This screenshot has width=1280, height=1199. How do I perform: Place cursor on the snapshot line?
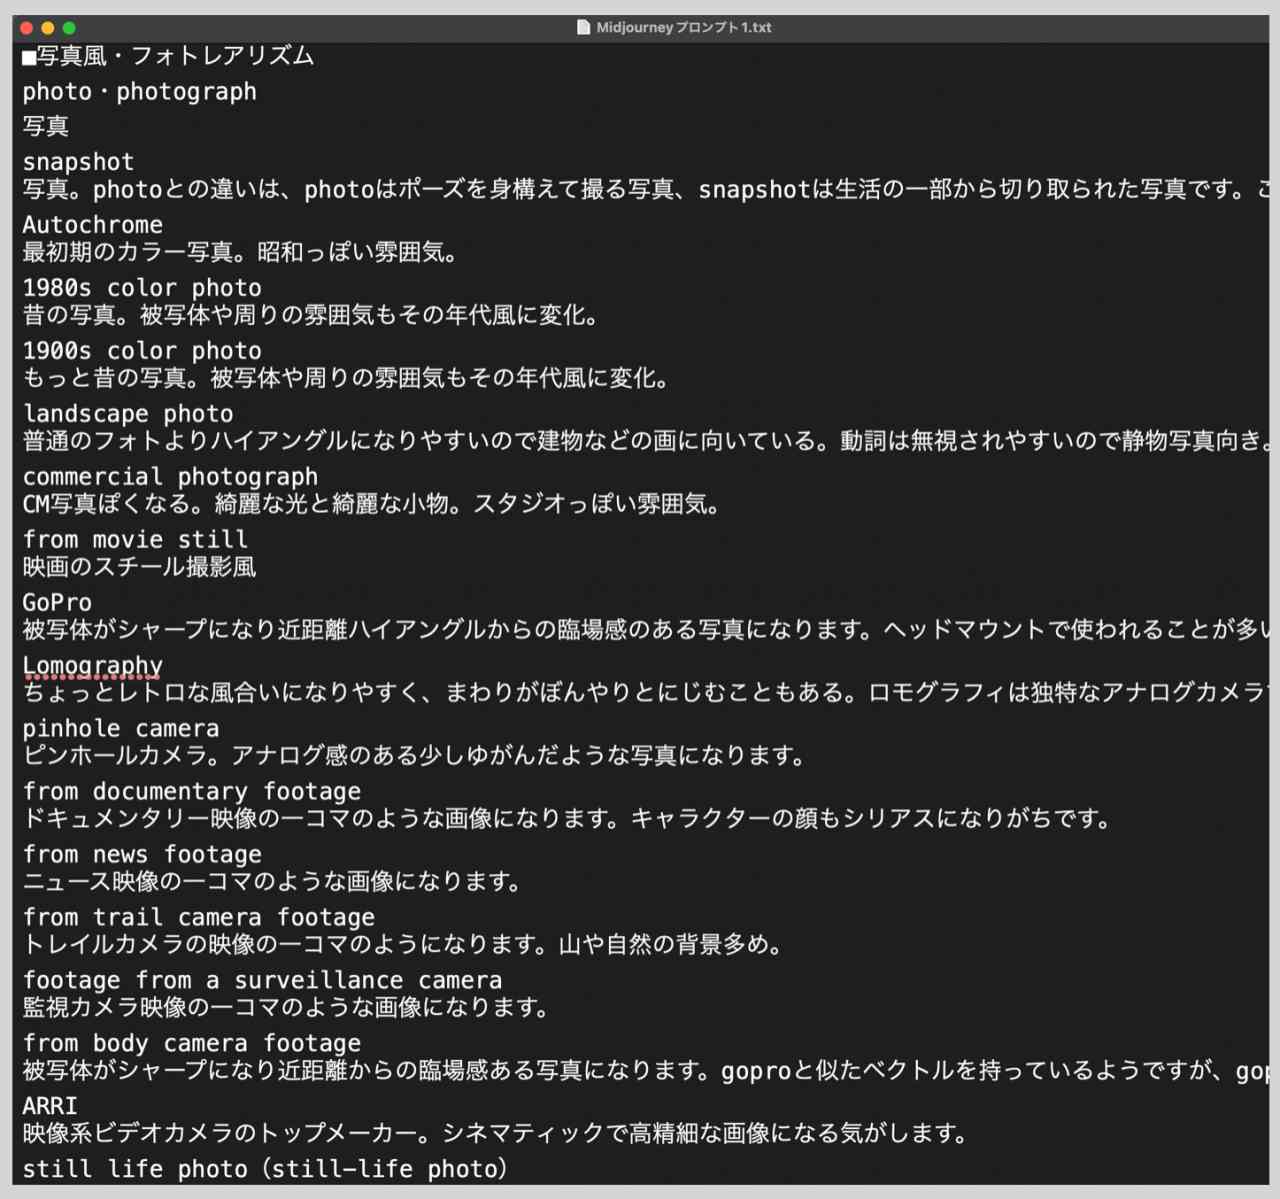[x=78, y=162]
